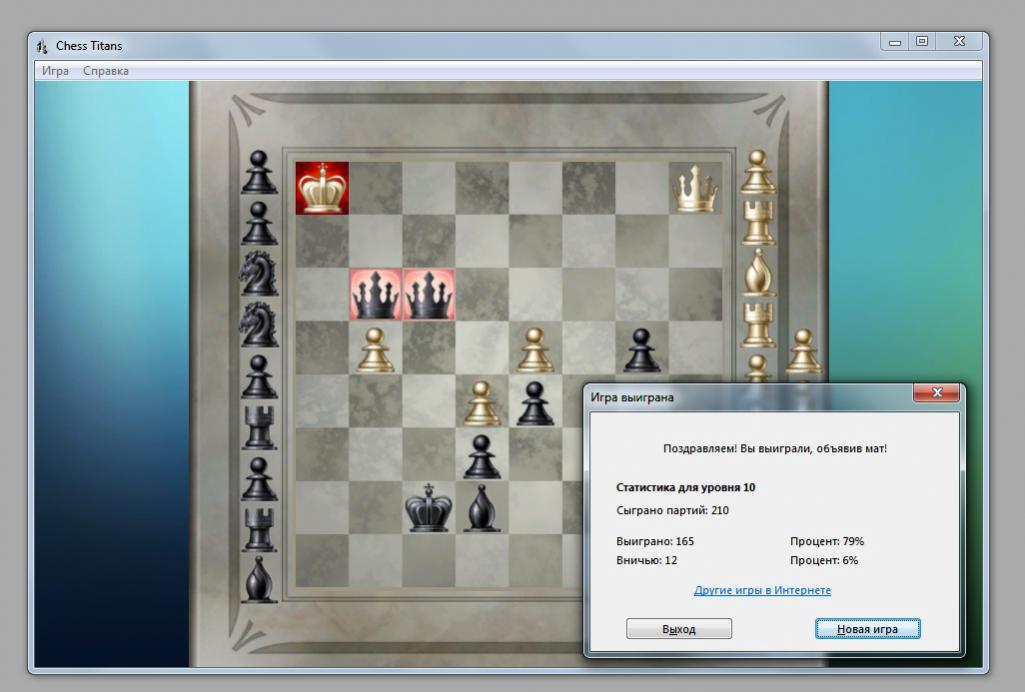
Task: Click the Статистика для уровня 10 heading
Action: [686, 487]
